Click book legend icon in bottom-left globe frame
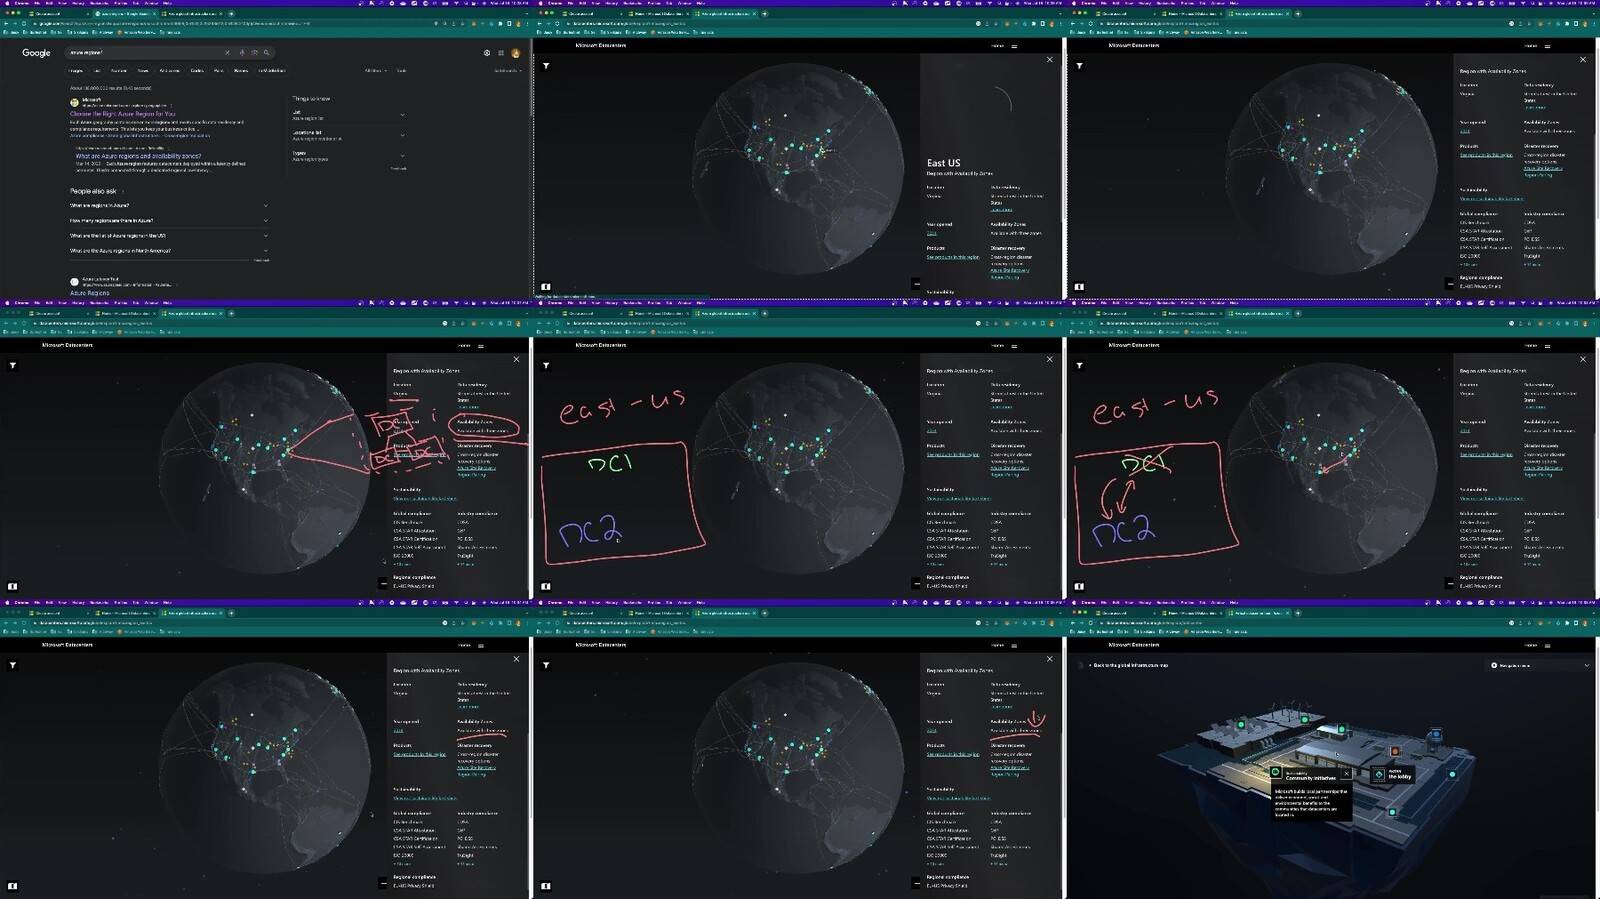This screenshot has width=1600, height=899. coord(13,886)
